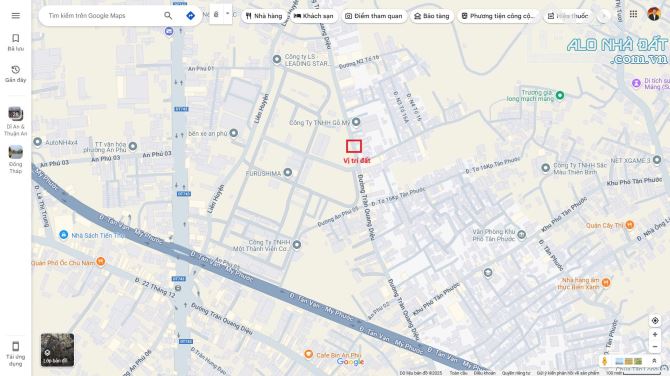Open the Lớp bản đồ layers thumbnail

(57, 350)
